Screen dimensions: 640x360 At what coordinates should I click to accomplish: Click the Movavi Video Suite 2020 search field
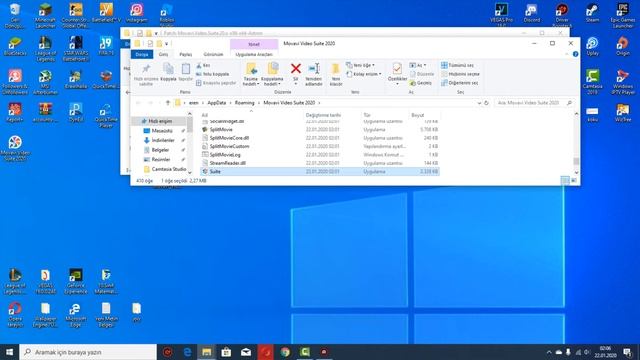point(533,103)
